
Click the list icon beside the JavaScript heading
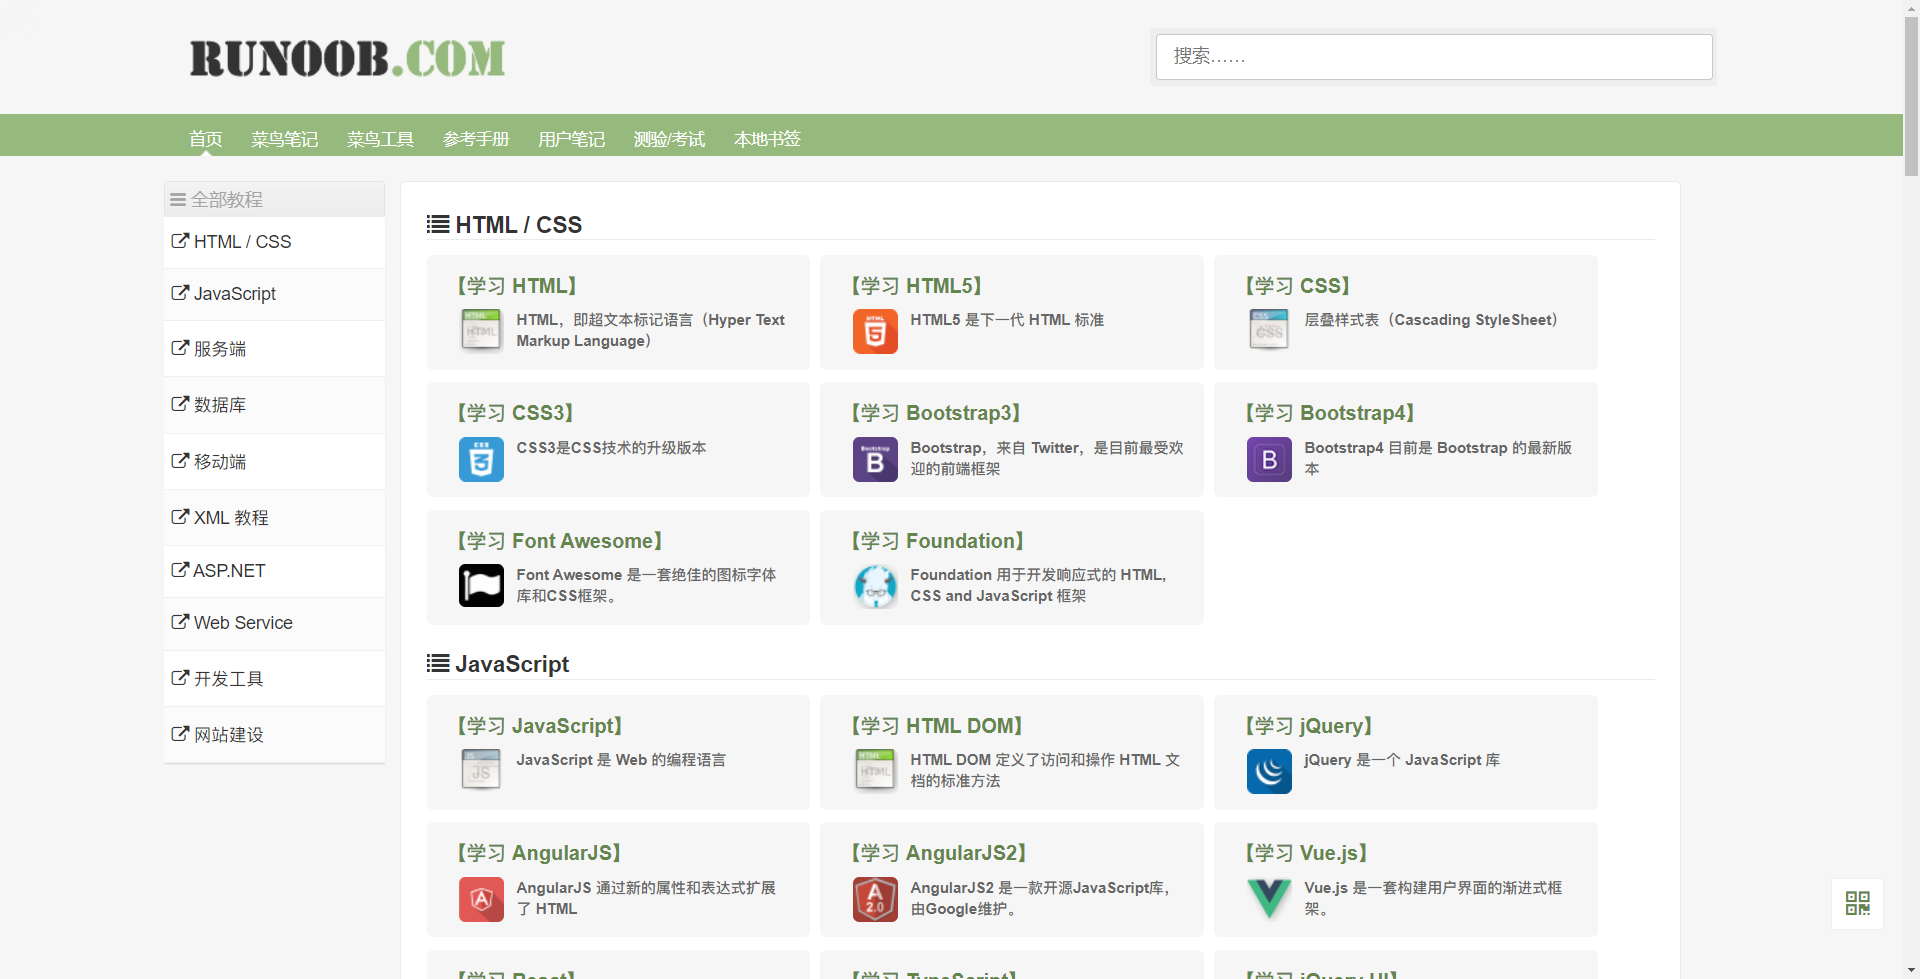438,663
